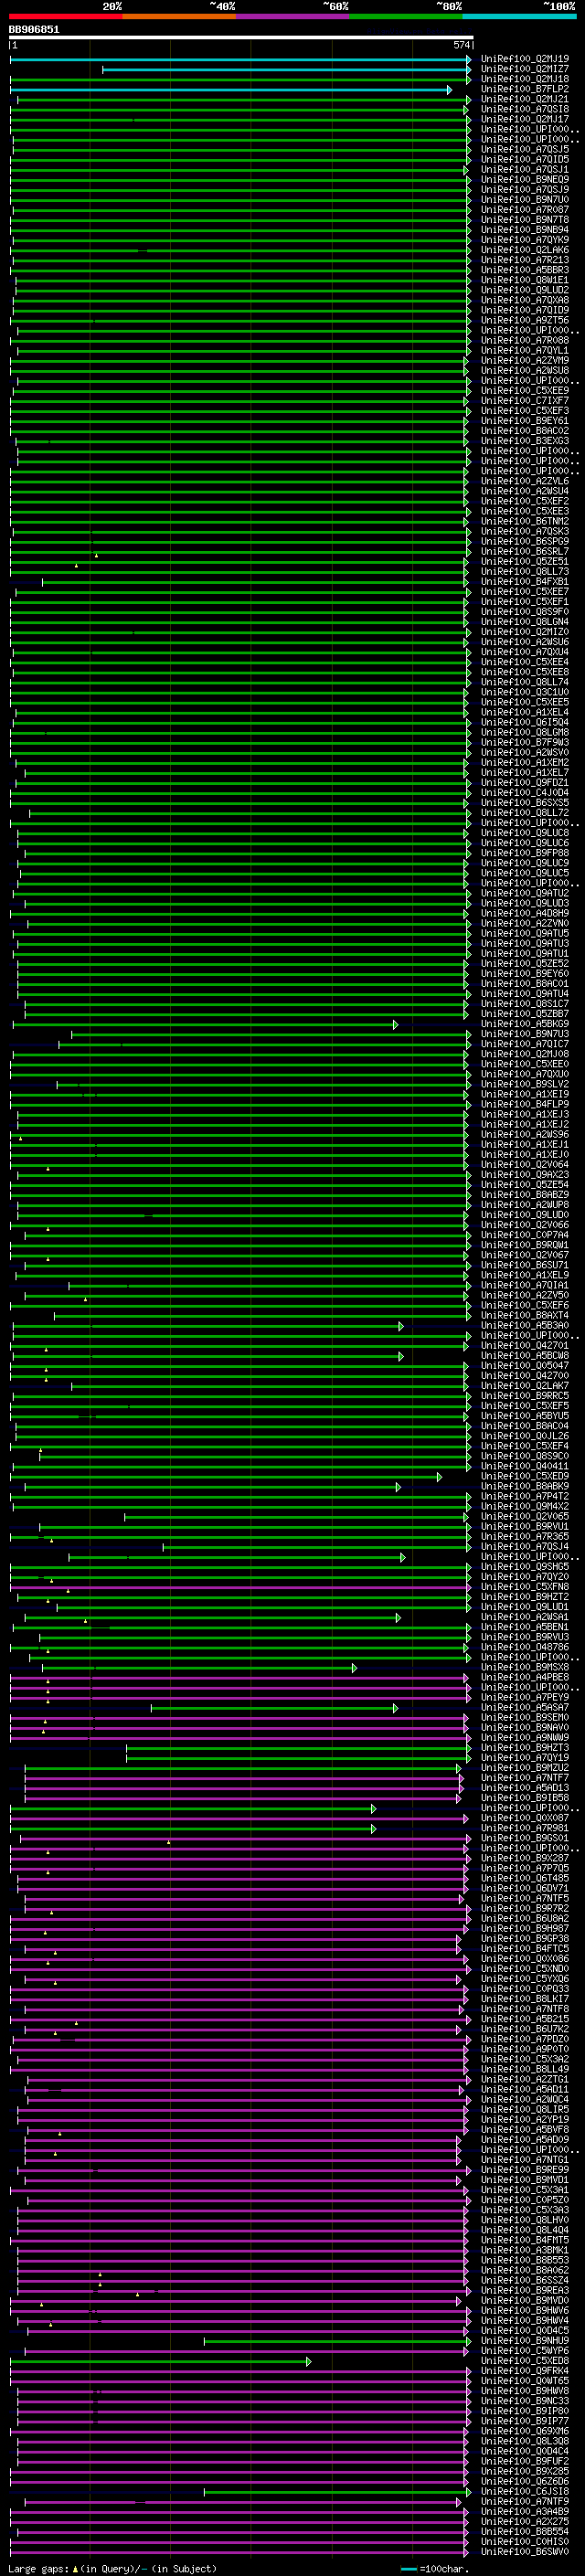Pick the entry UniRef100_B9MSX8
The width and height of the screenshot is (585, 2576).
click(x=525, y=1666)
